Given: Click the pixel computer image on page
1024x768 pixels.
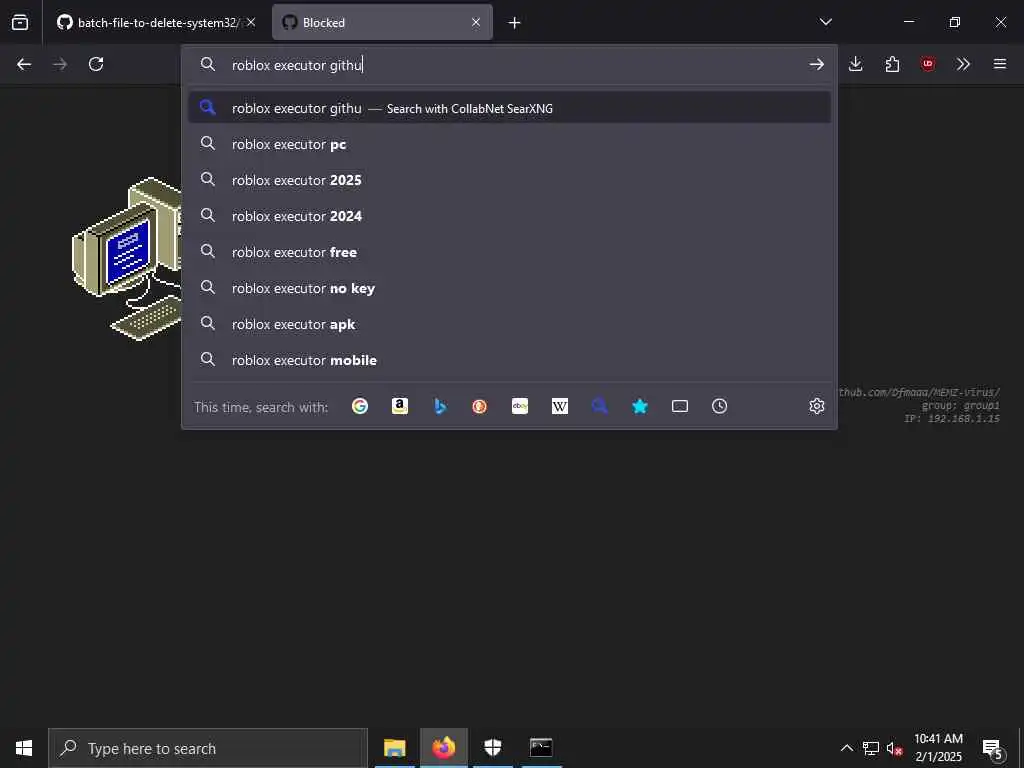Looking at the screenshot, I should tap(127, 259).
